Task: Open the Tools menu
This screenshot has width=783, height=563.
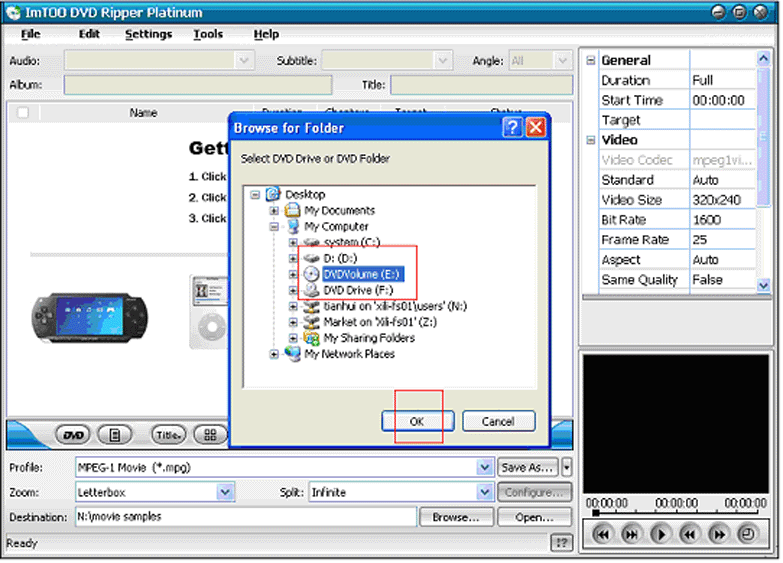Action: tap(209, 34)
